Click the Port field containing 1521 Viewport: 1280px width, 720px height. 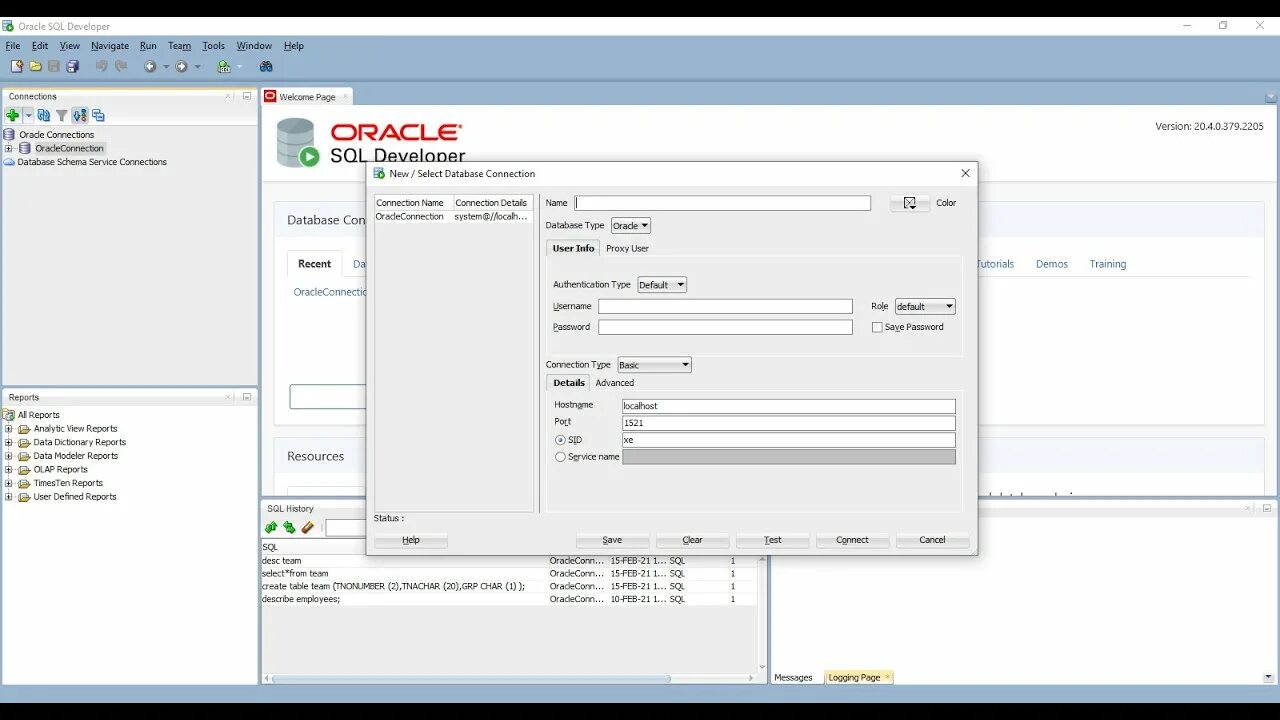coord(789,423)
